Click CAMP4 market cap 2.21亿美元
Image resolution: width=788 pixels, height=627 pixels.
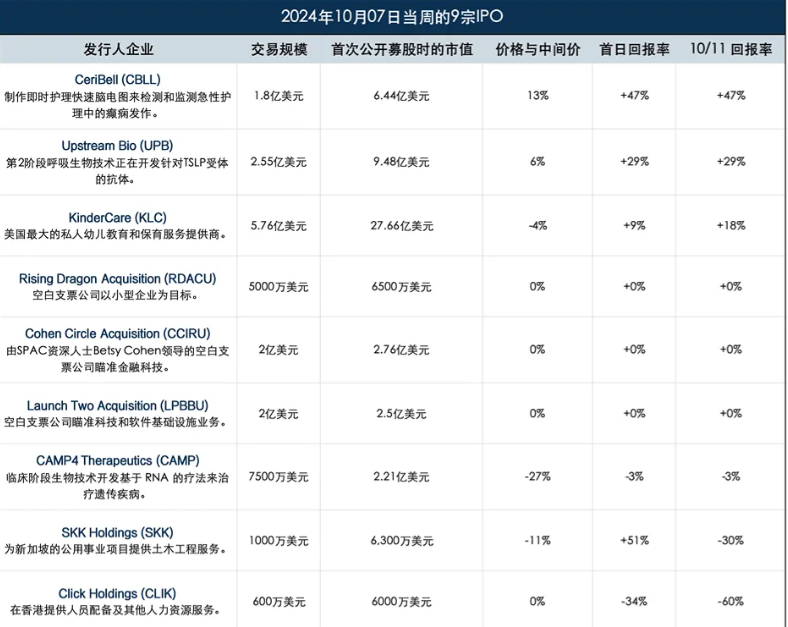pos(401,476)
